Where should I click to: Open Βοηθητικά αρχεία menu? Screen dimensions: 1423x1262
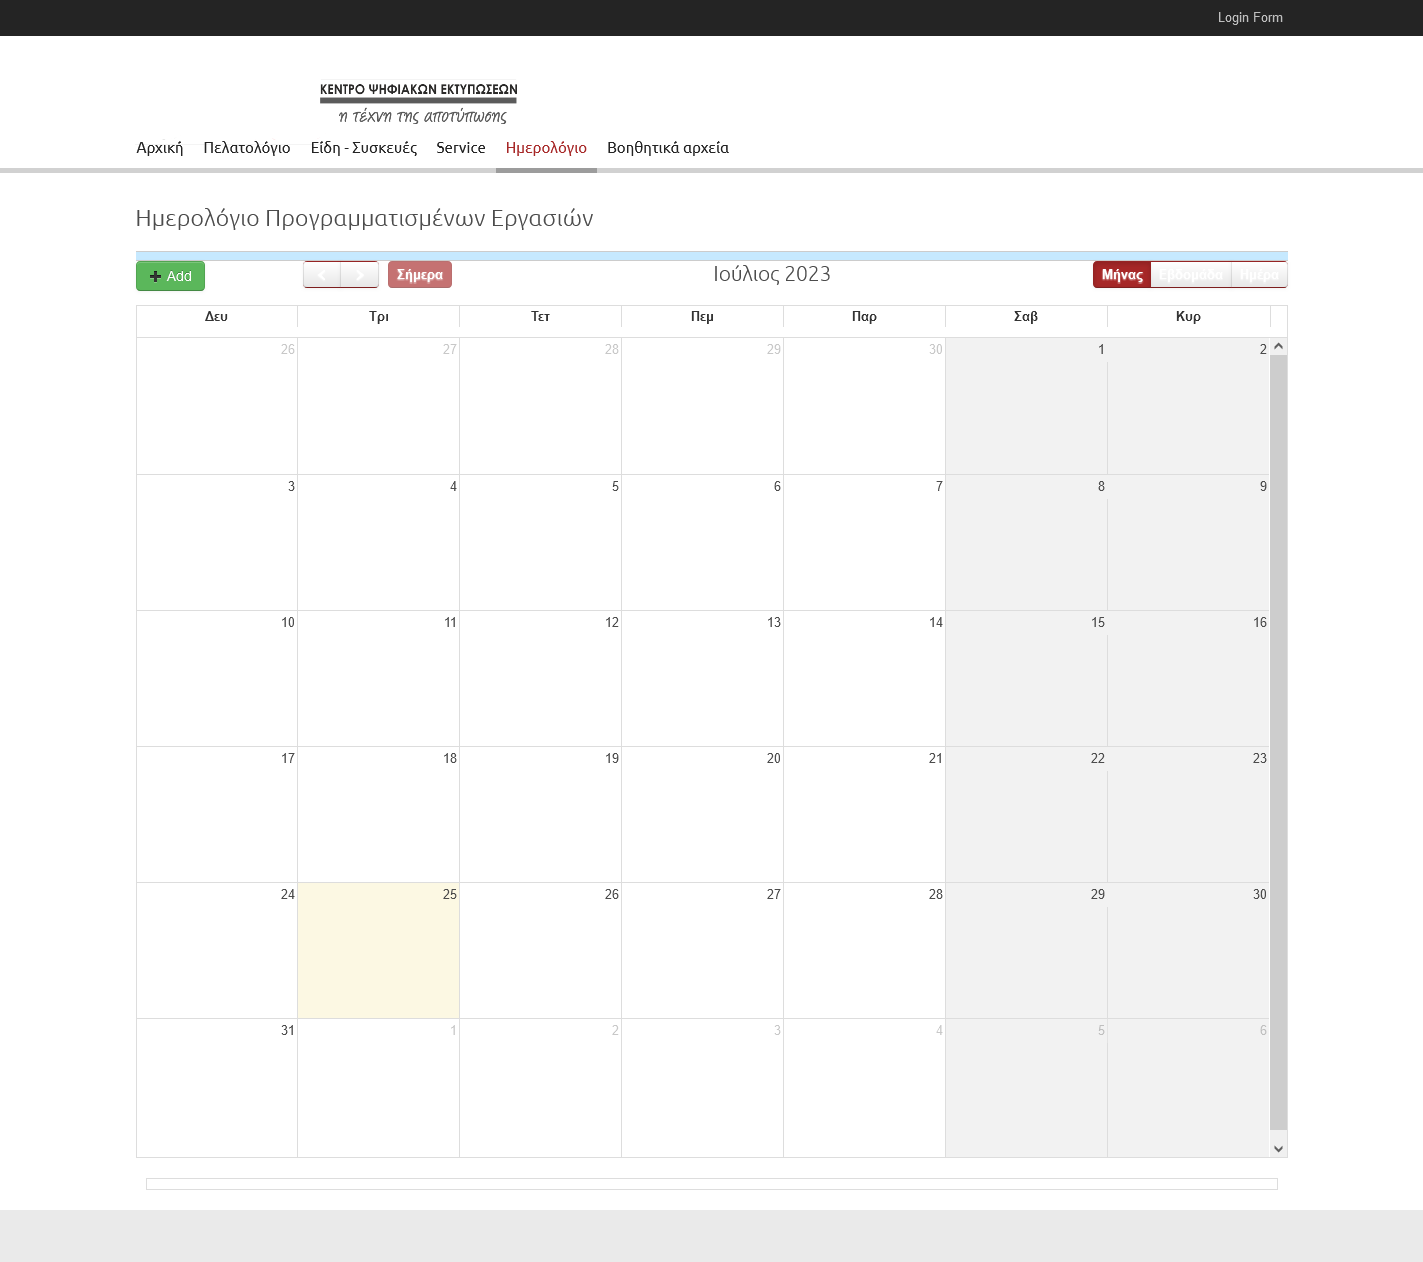tap(668, 148)
